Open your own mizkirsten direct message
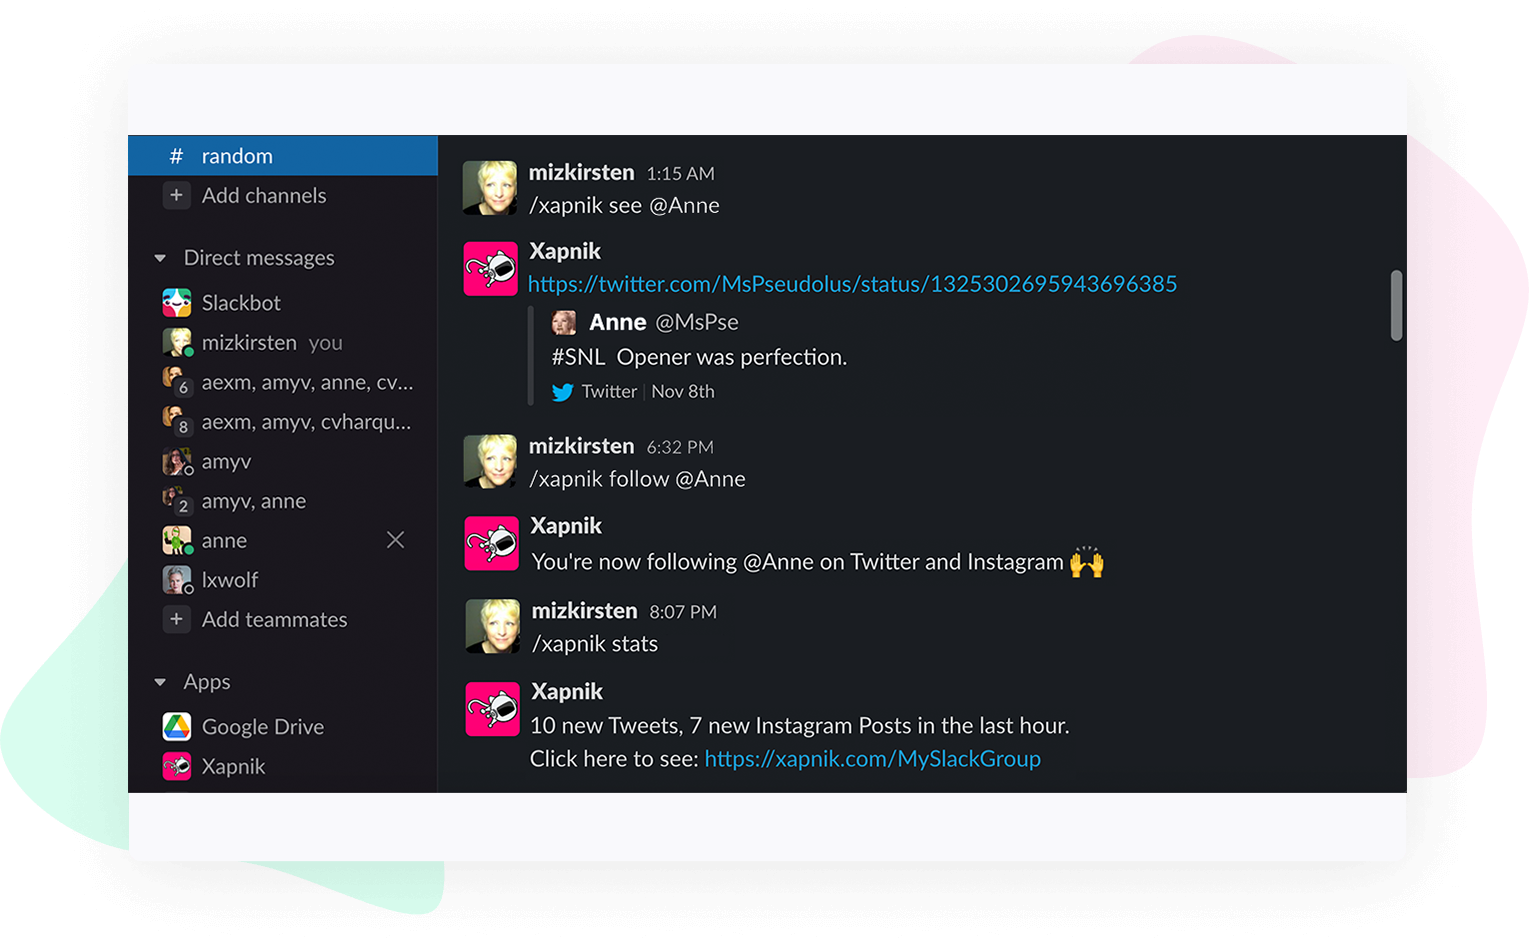The width and height of the screenshot is (1529, 939). tap(250, 343)
